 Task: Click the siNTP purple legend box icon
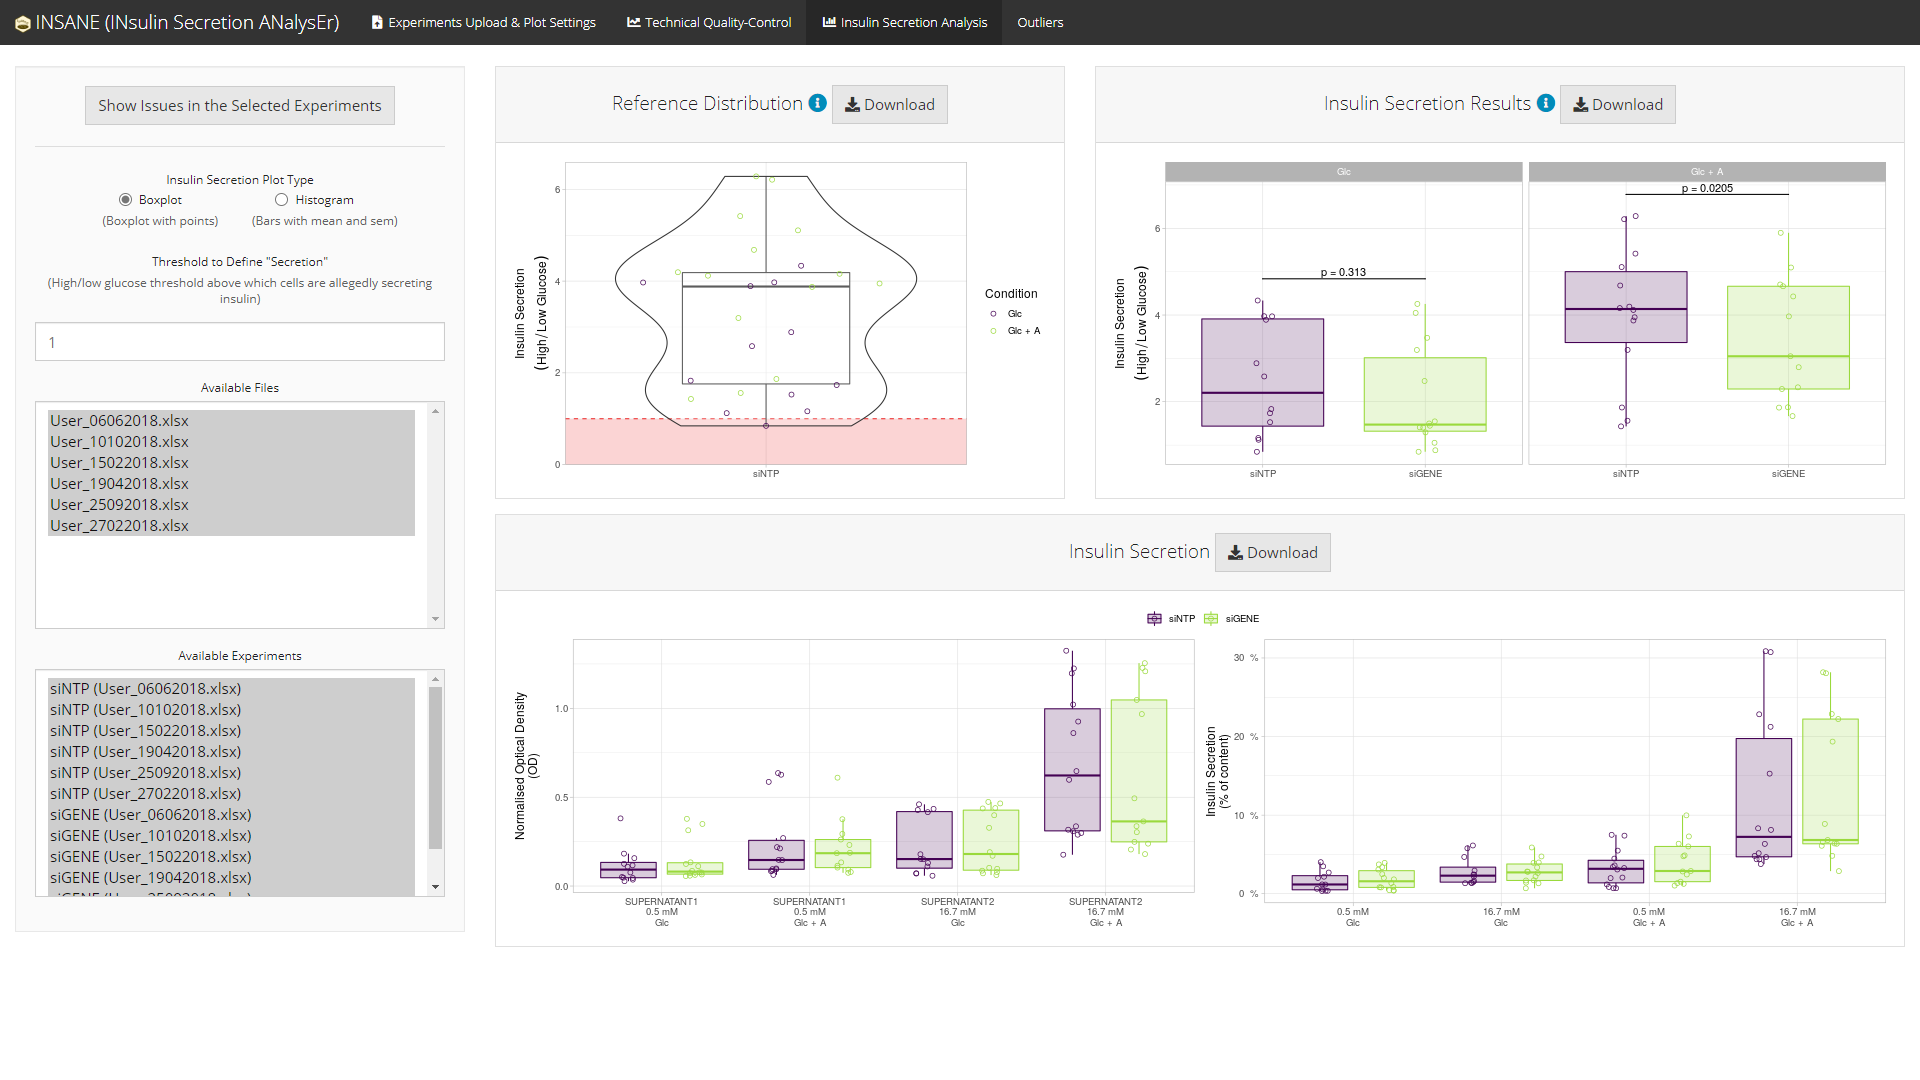tap(1154, 619)
